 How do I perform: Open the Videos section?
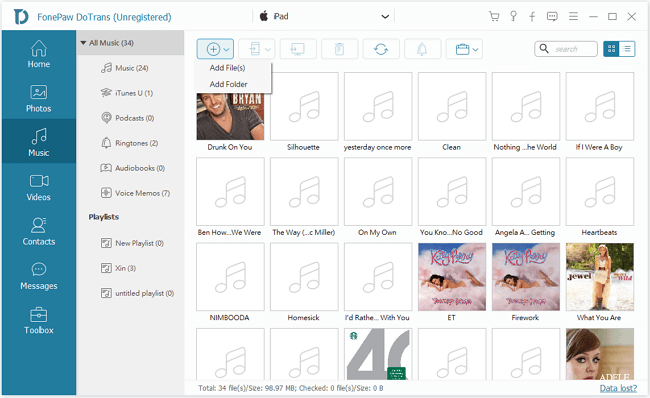(x=39, y=187)
